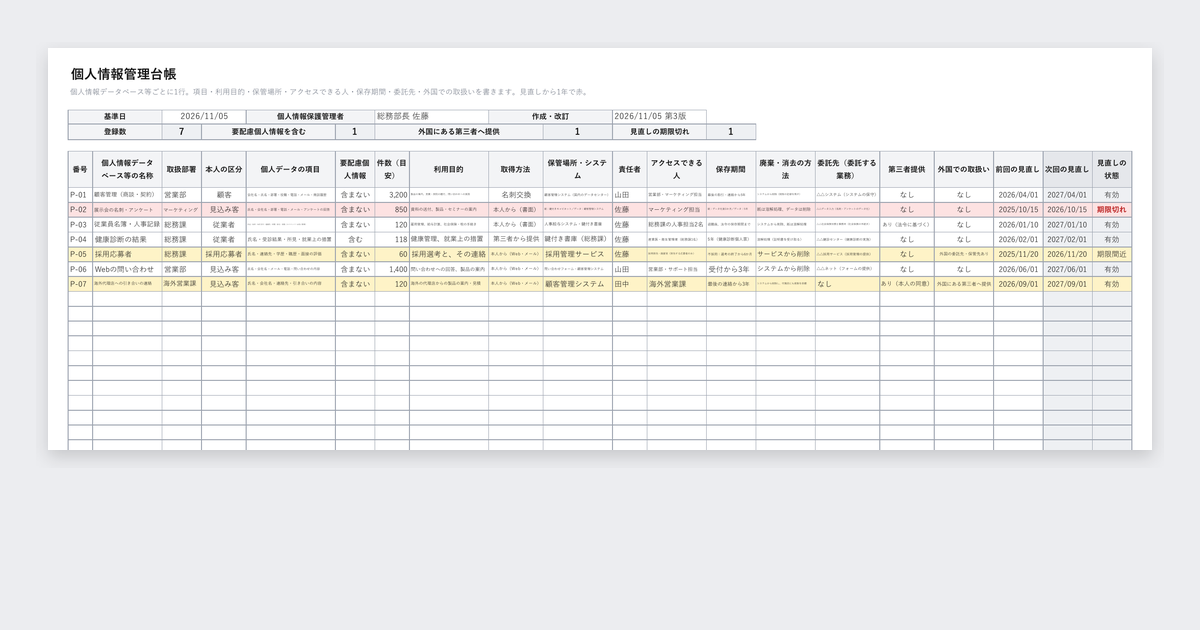Click the 次回の見直し column header
The width and height of the screenshot is (1200, 630).
1067,169
